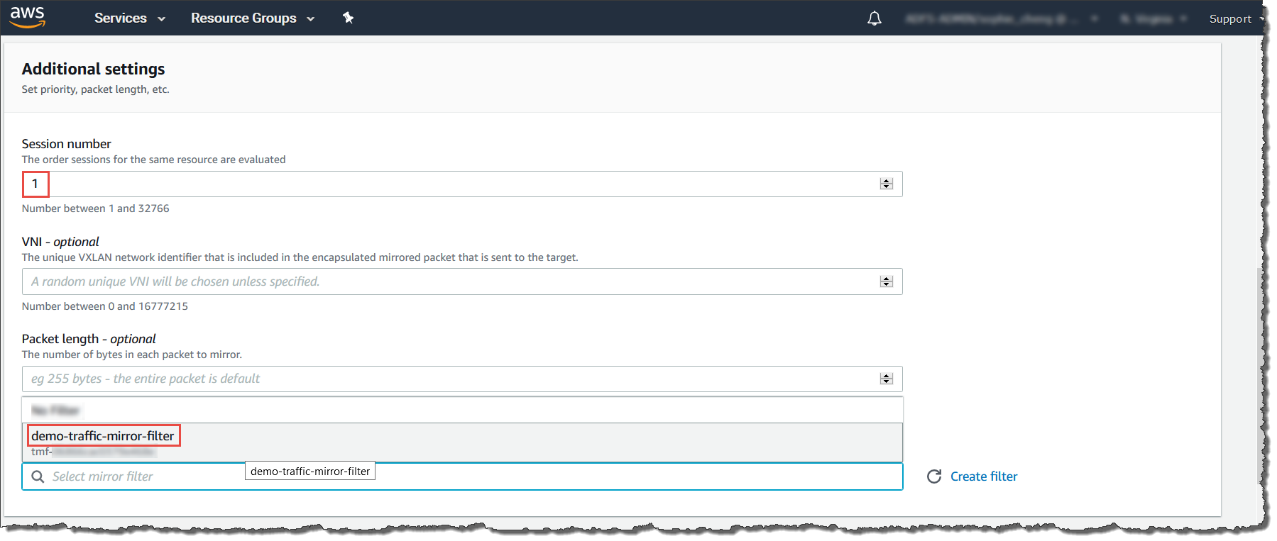Click the pin favorites icon
Screen dimensions: 1277x541
tap(348, 18)
